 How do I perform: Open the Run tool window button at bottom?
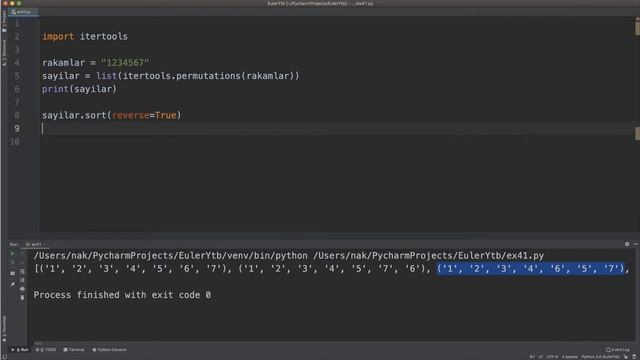coord(20,350)
